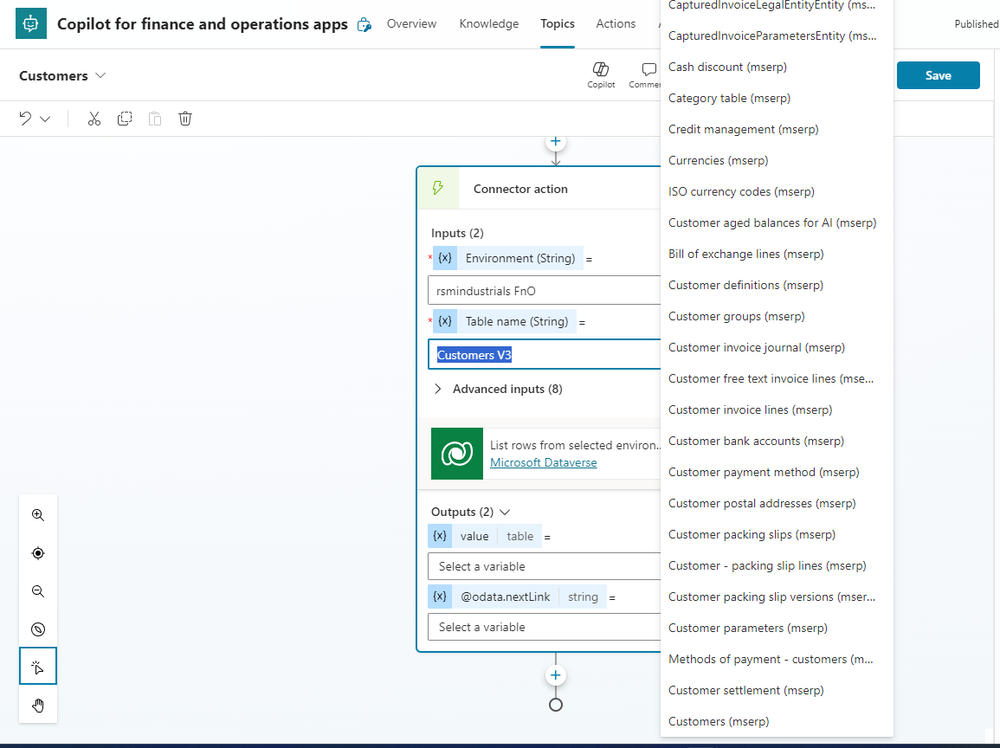Select Customer free text invoice lines
Screen dimensions: 1000x748
click(777, 379)
